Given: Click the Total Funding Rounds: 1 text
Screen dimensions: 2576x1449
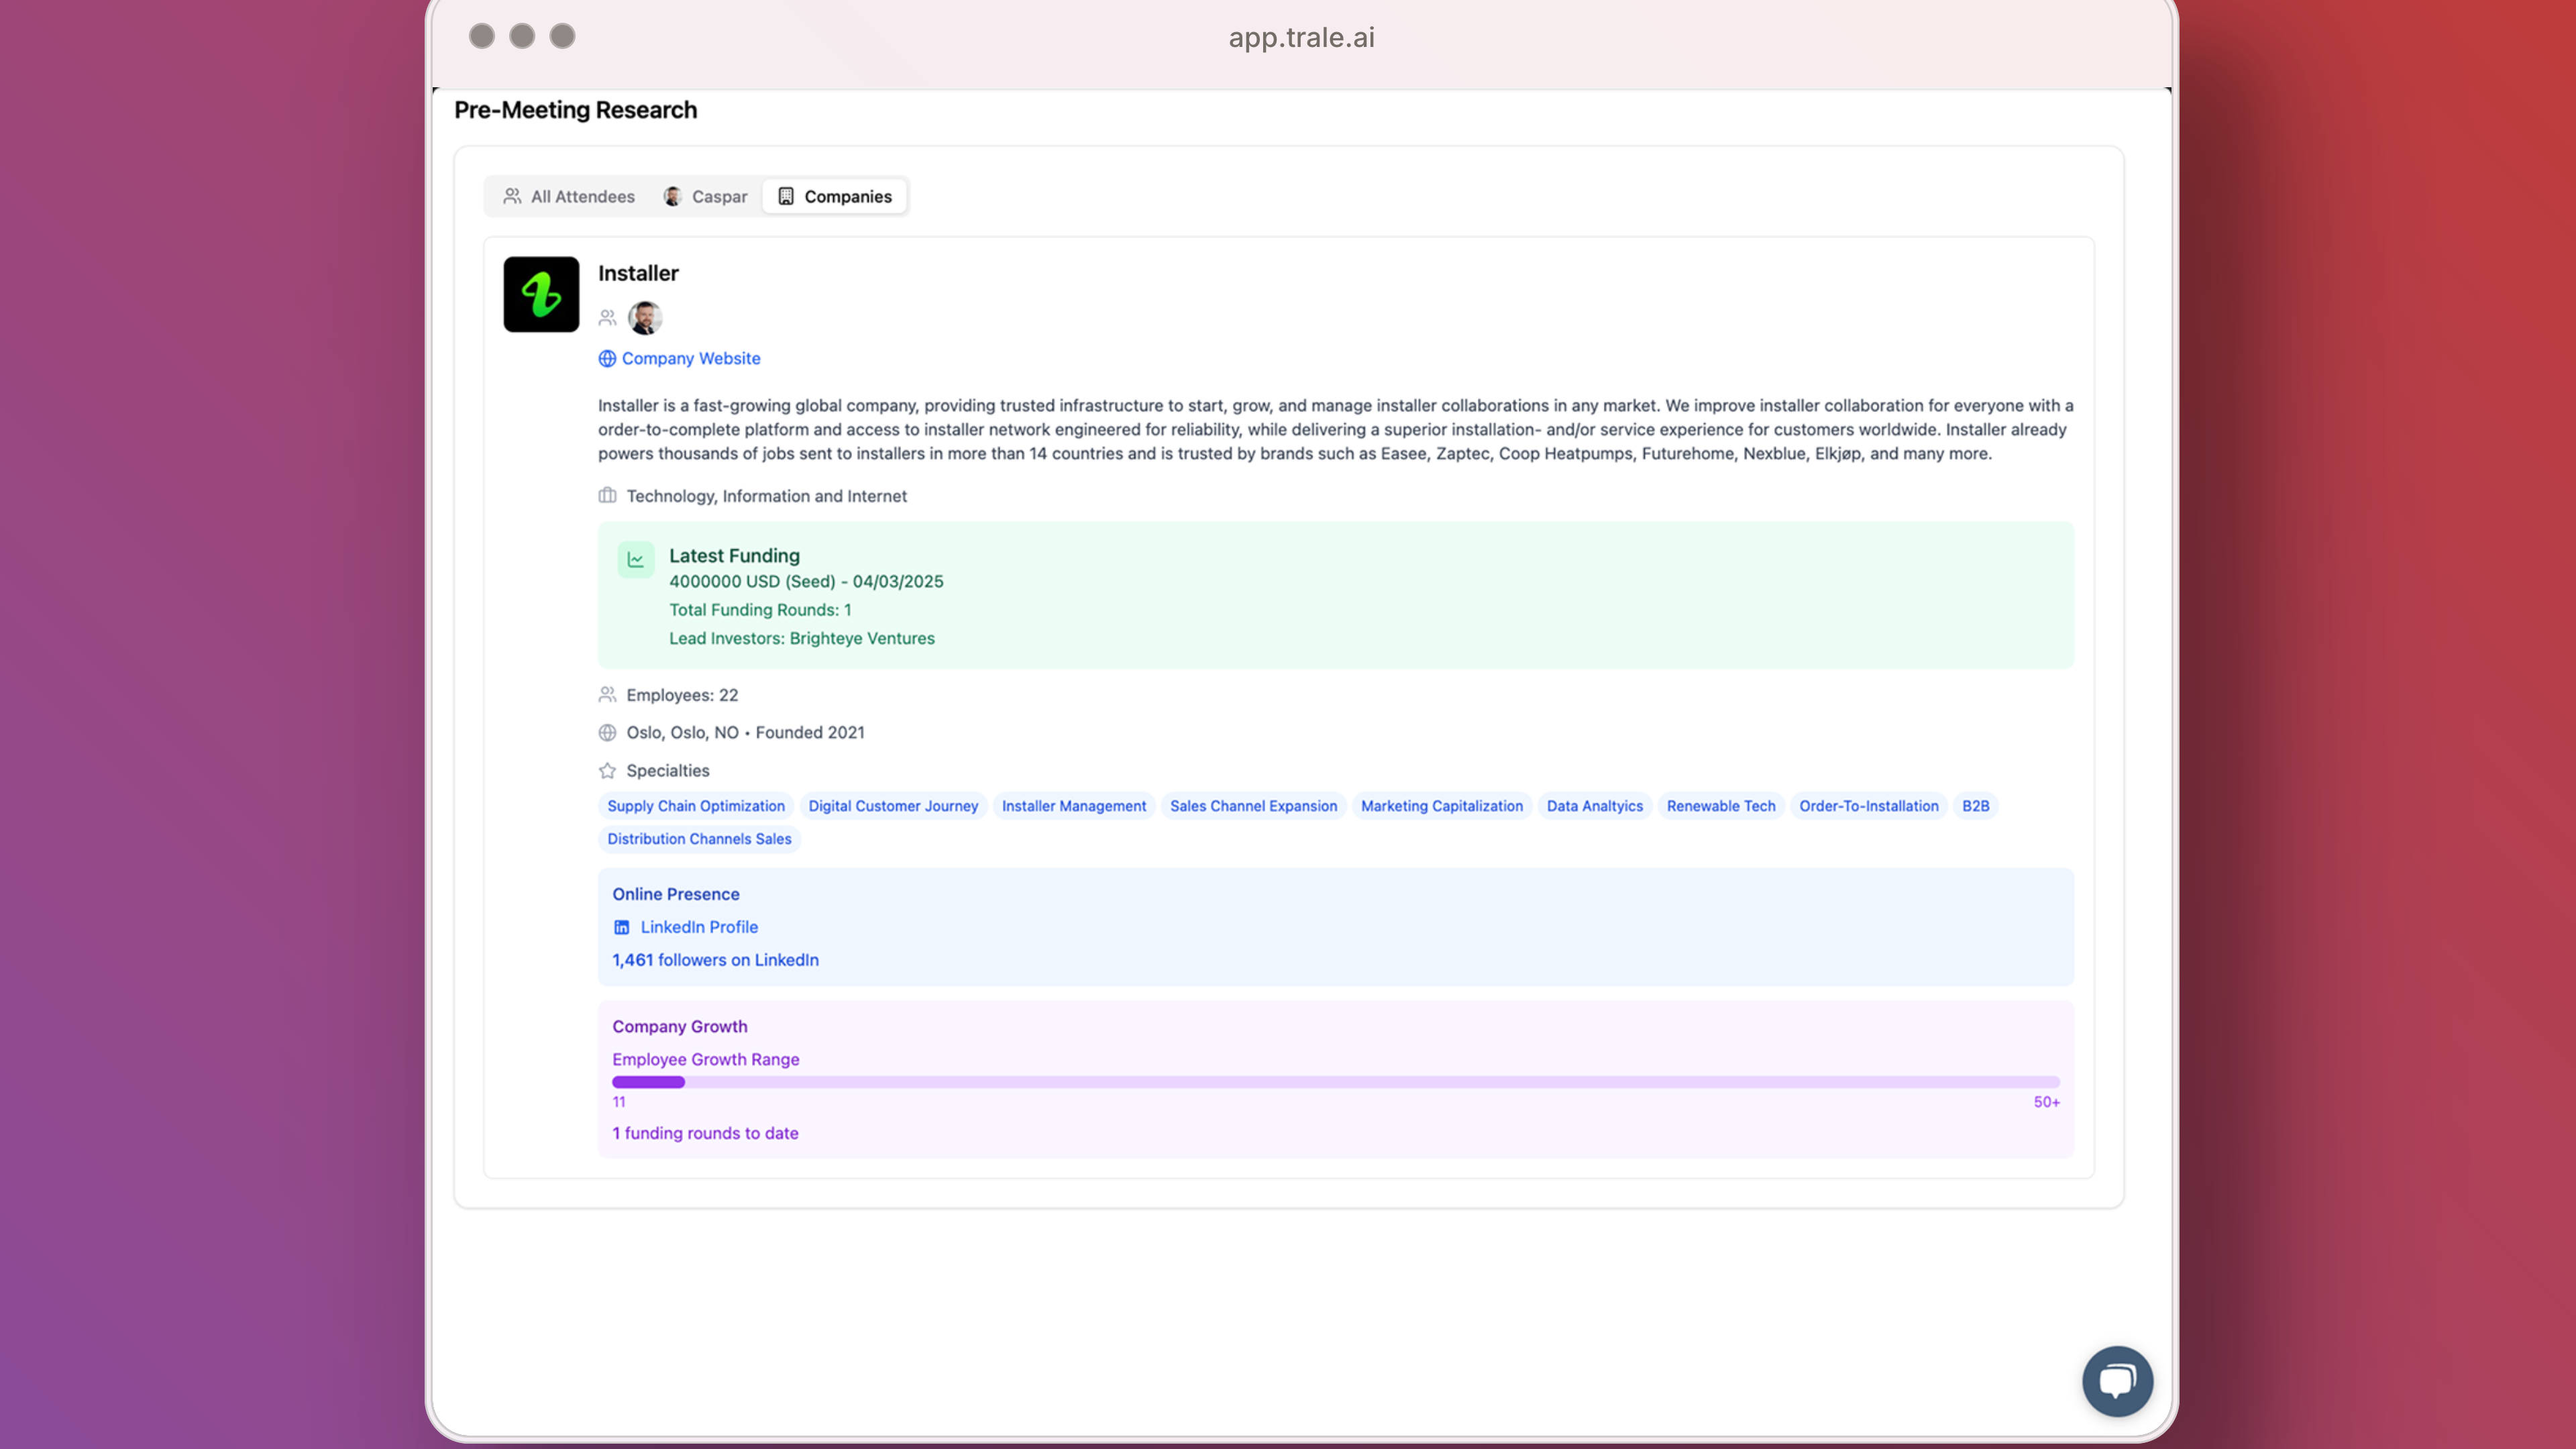Looking at the screenshot, I should click(x=760, y=610).
